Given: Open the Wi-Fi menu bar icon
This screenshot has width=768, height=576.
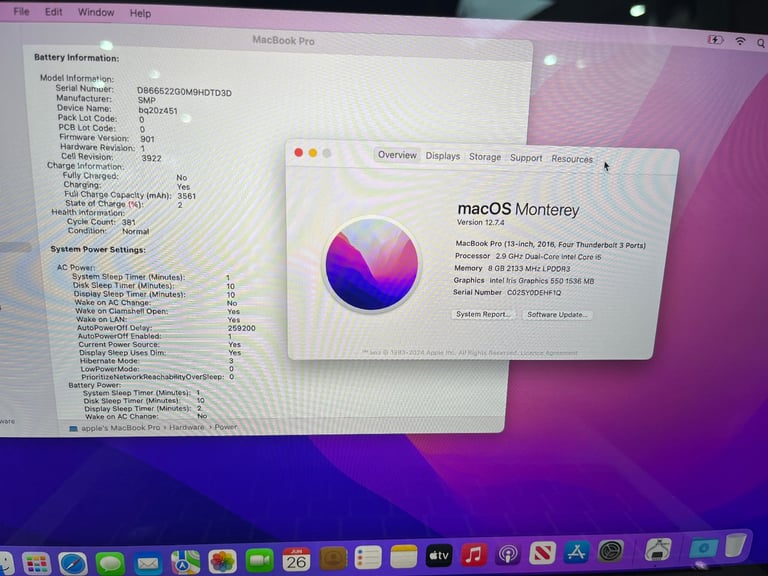Looking at the screenshot, I should click(740, 42).
